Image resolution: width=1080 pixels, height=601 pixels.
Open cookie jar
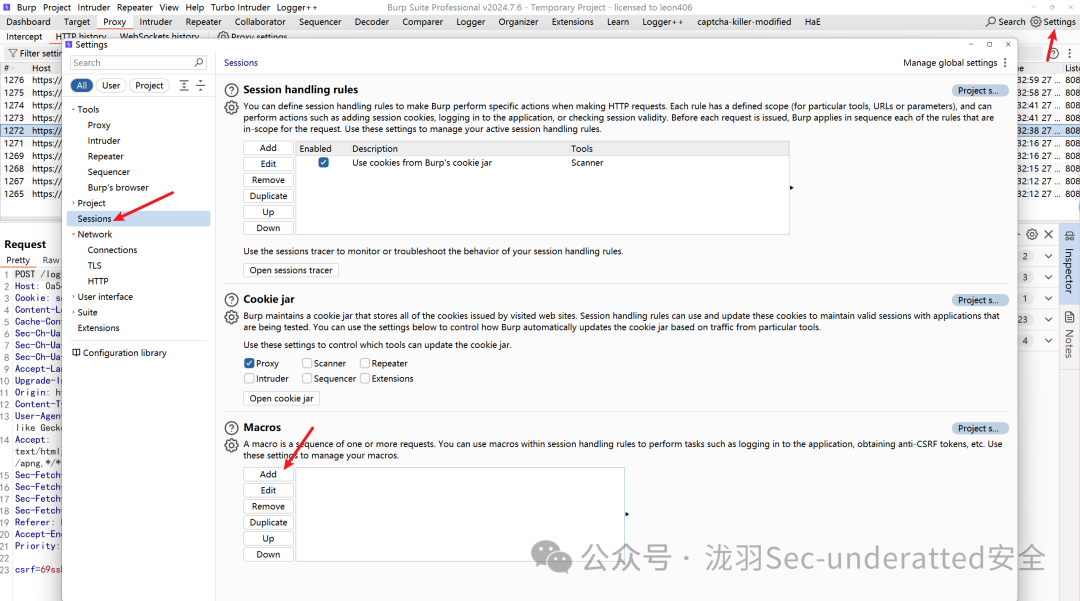point(281,399)
